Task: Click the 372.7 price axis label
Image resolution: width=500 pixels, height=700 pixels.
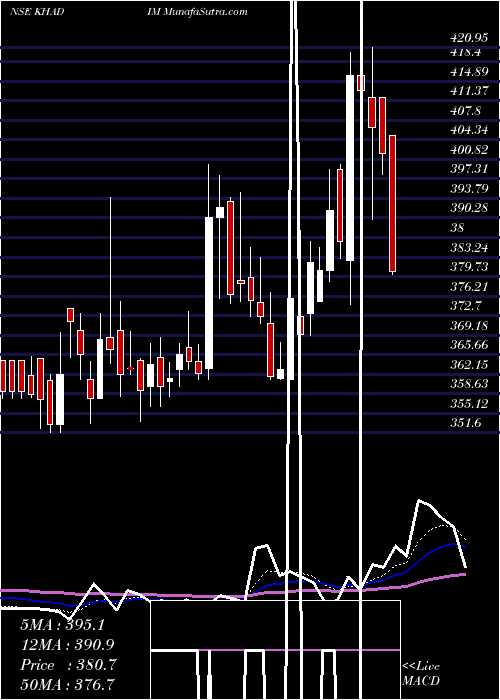Action: [x=466, y=306]
